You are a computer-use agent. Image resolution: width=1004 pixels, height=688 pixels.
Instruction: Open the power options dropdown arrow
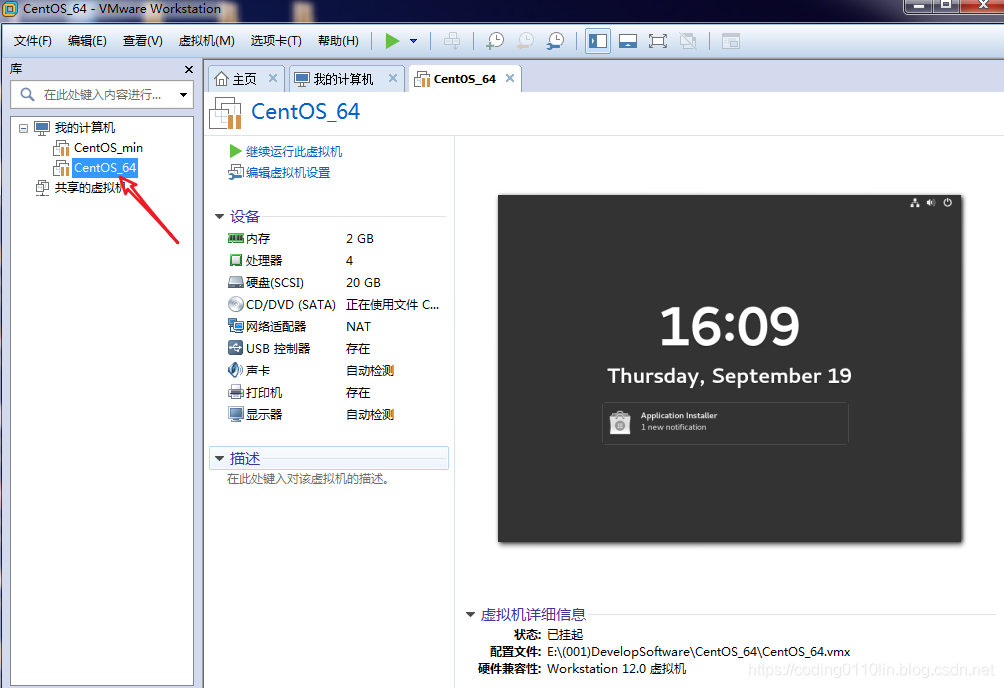[414, 41]
